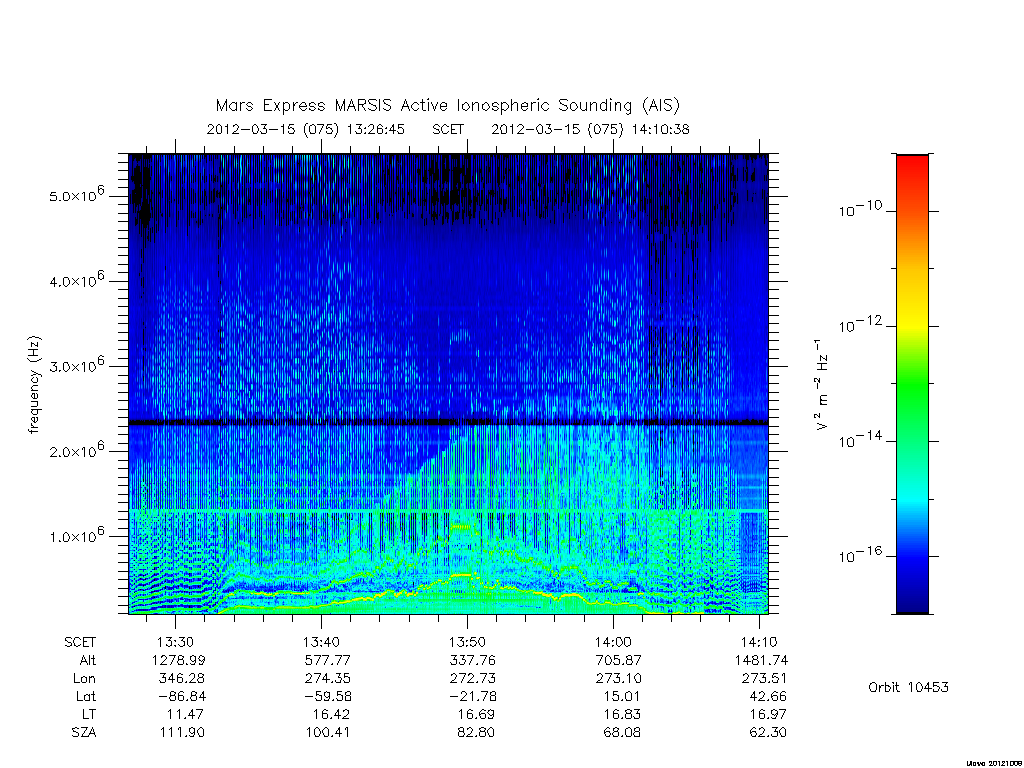Click local time value 16.42

pyautogui.click(x=331, y=714)
